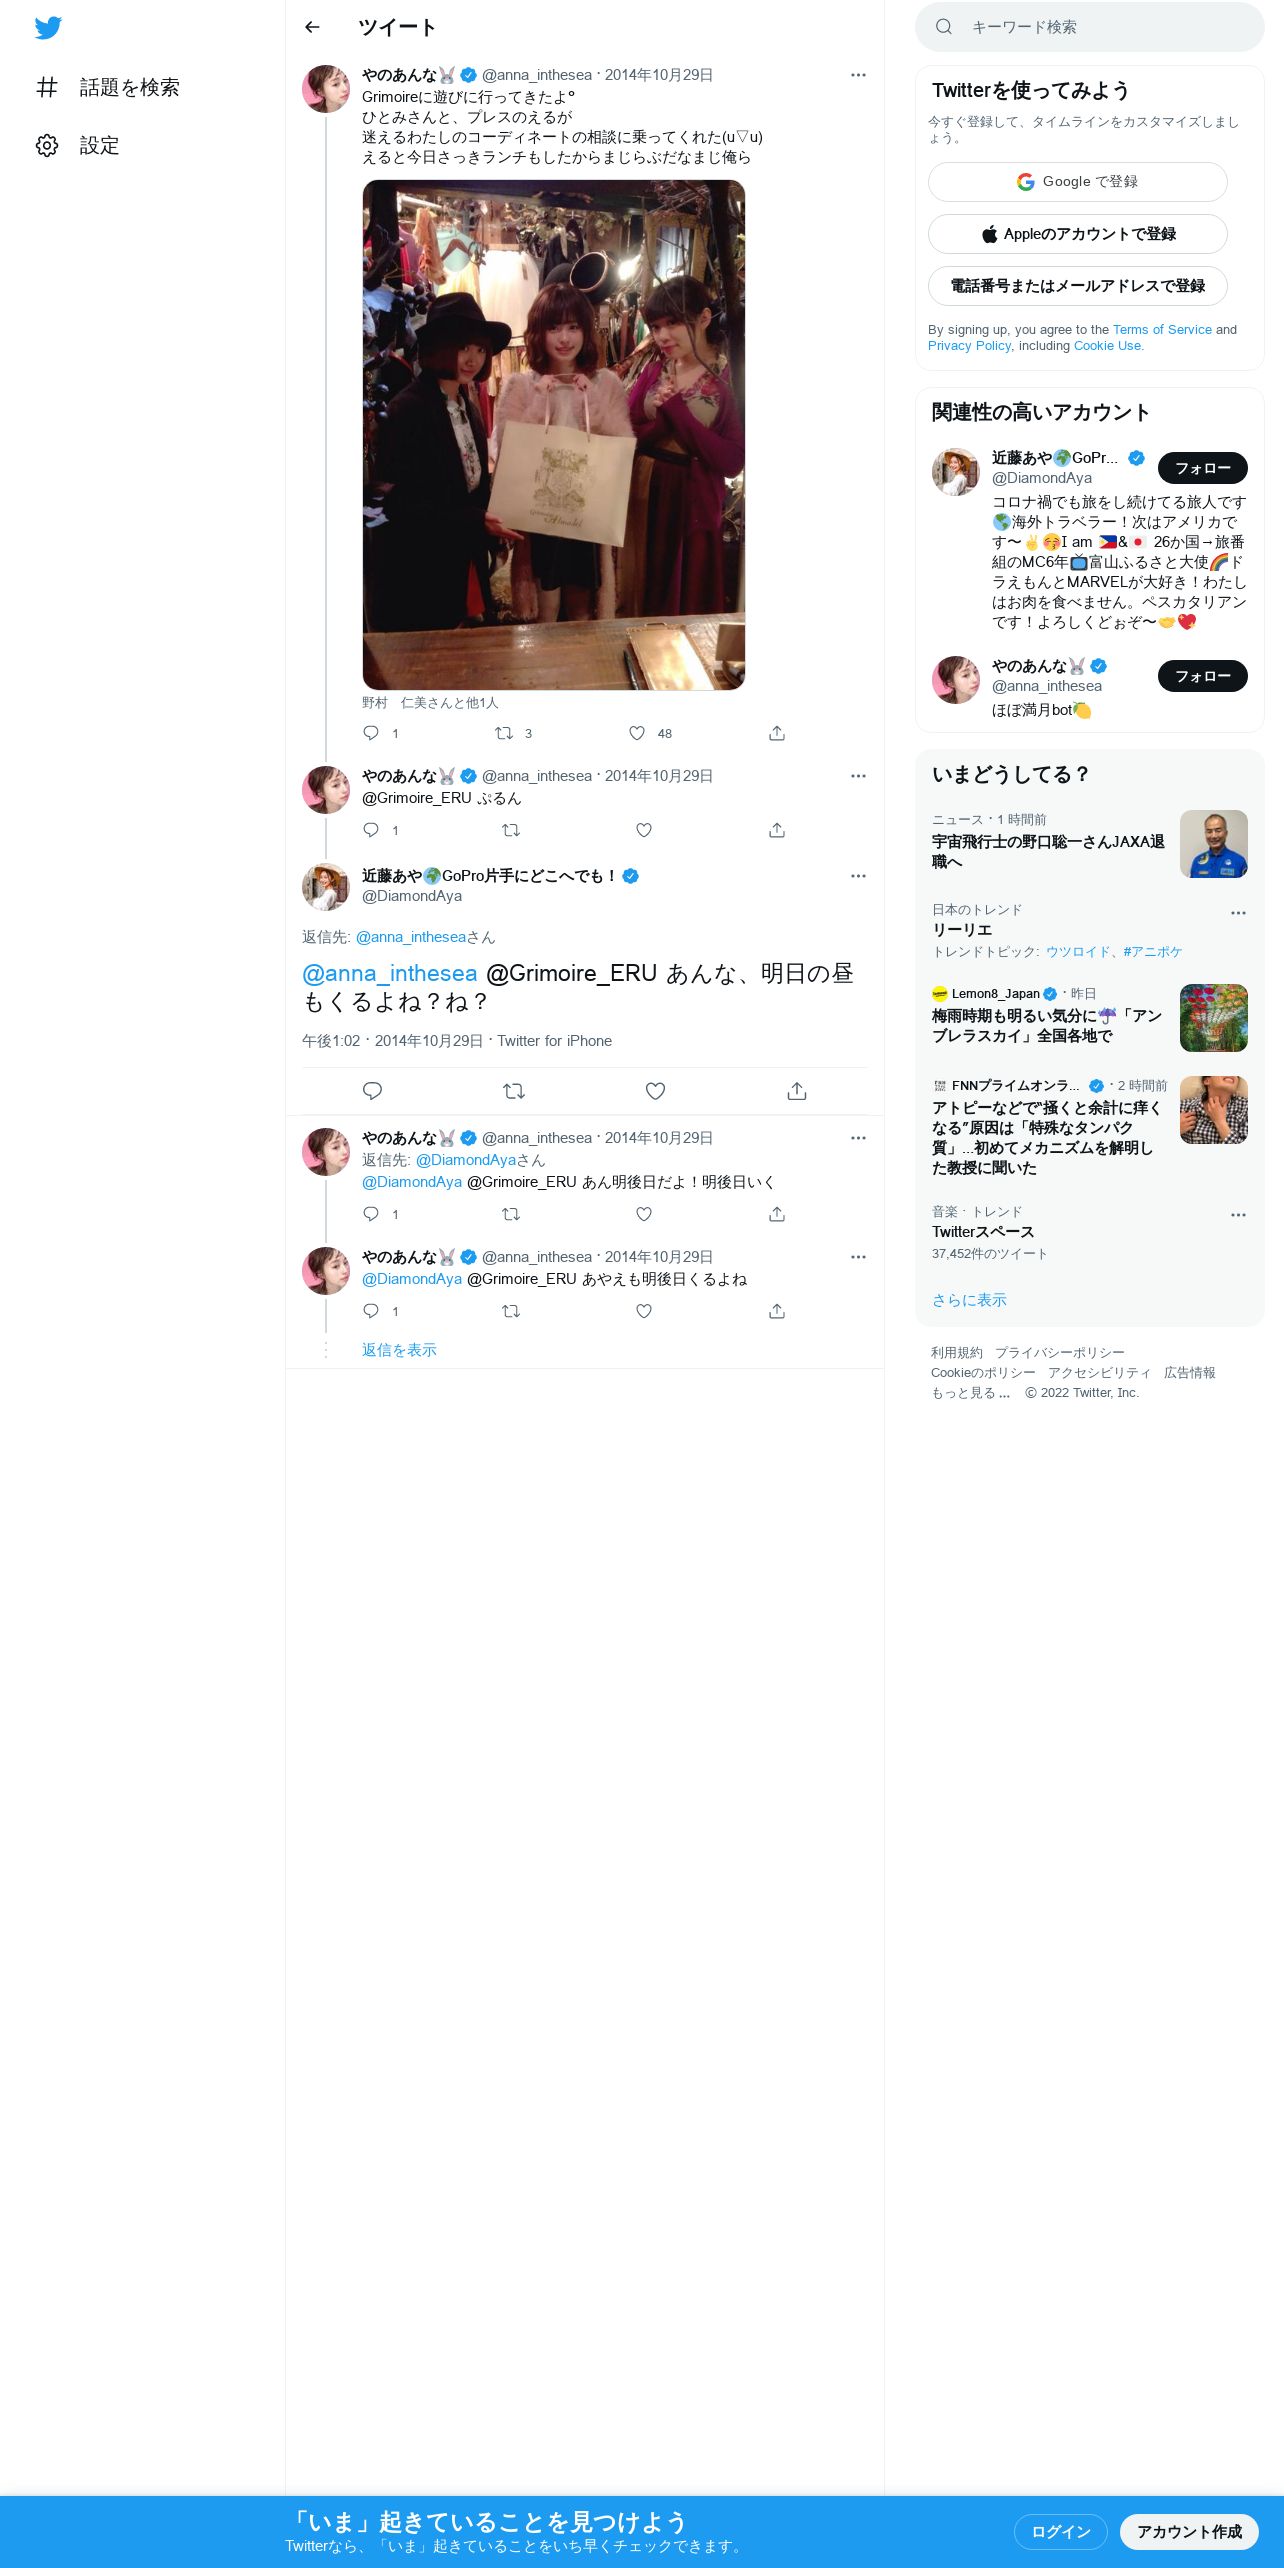Open options for リーリエ trend
The image size is (1284, 2568).
tap(1238, 913)
